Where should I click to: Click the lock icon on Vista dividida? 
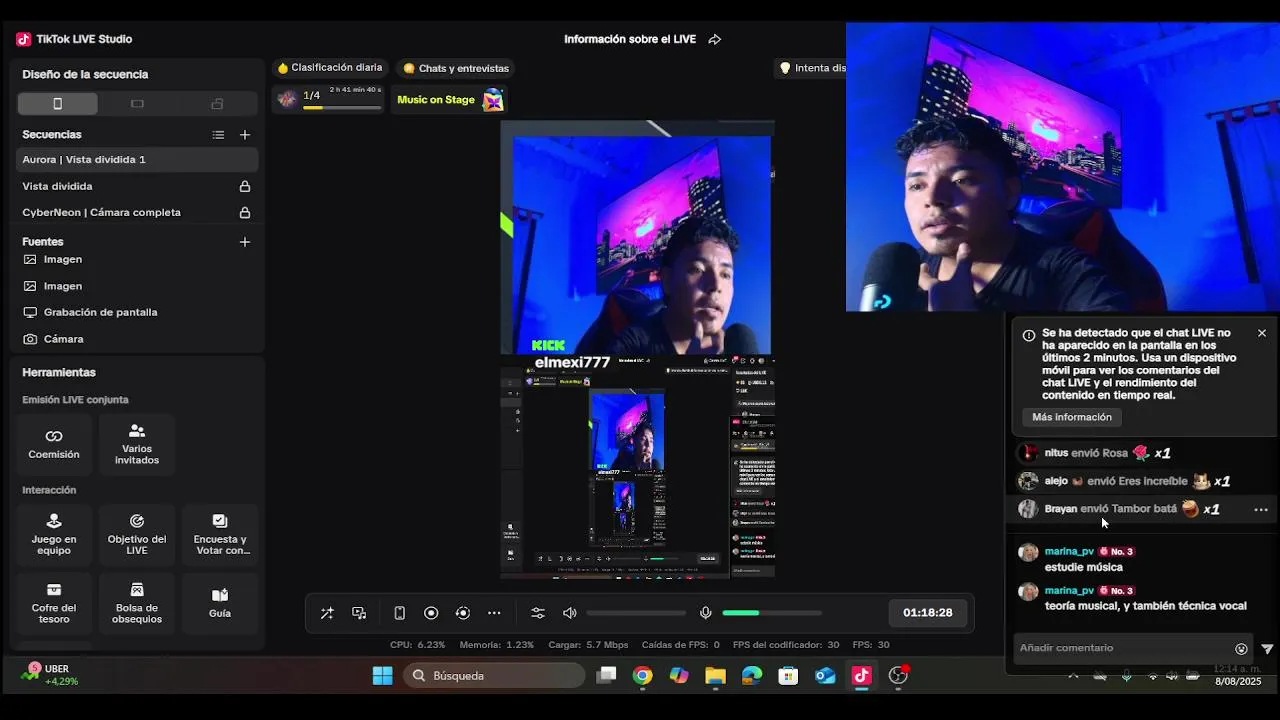pos(245,186)
